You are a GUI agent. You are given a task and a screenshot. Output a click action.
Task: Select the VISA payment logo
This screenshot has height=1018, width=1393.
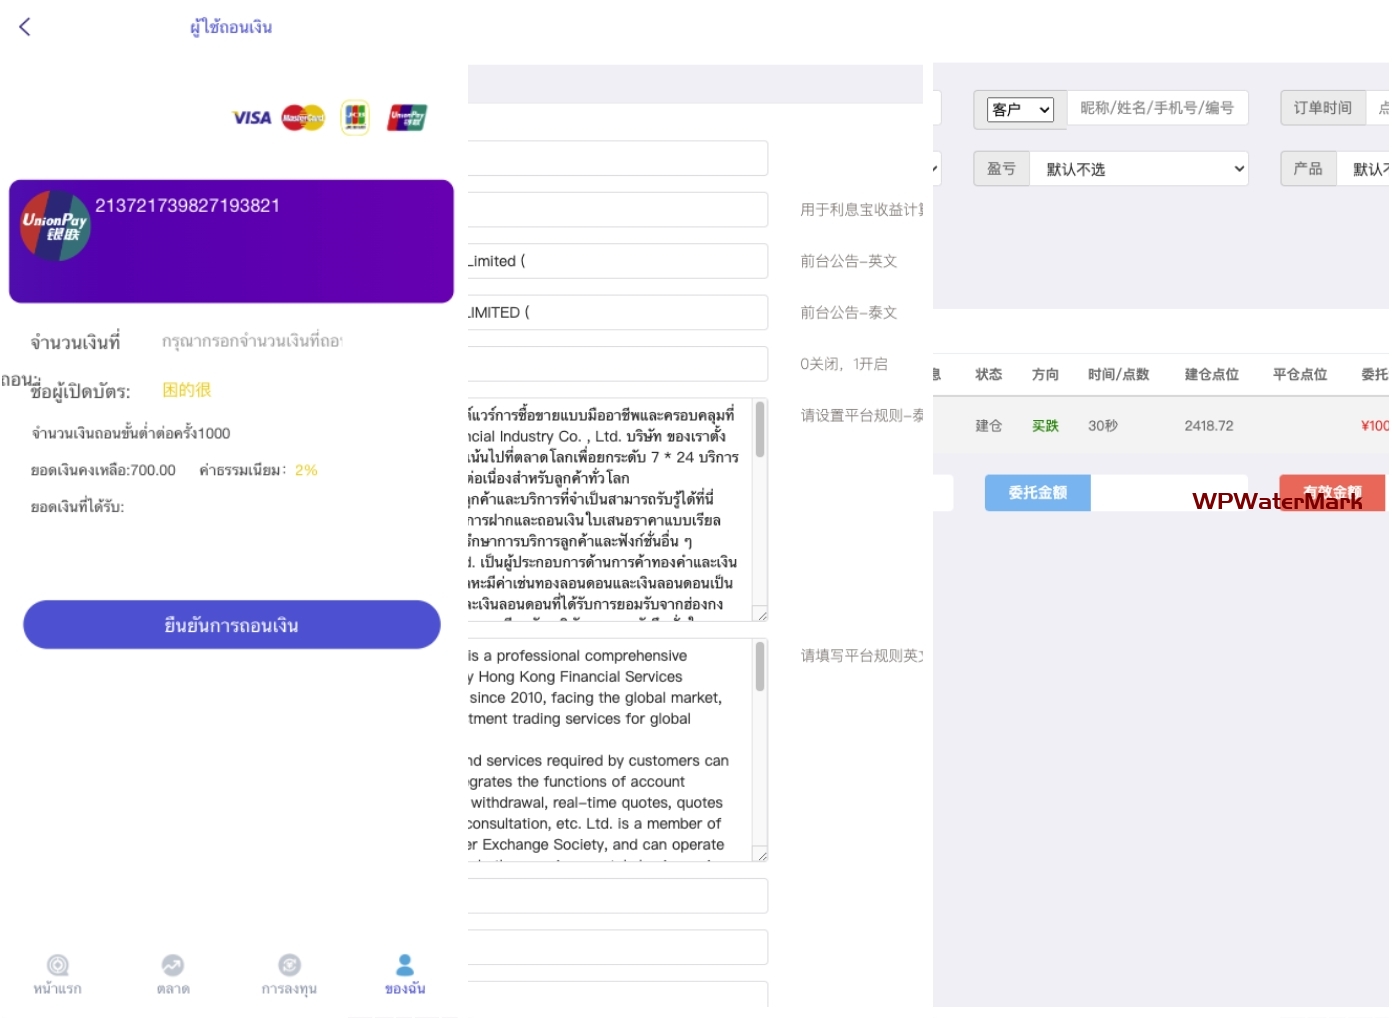pyautogui.click(x=252, y=118)
